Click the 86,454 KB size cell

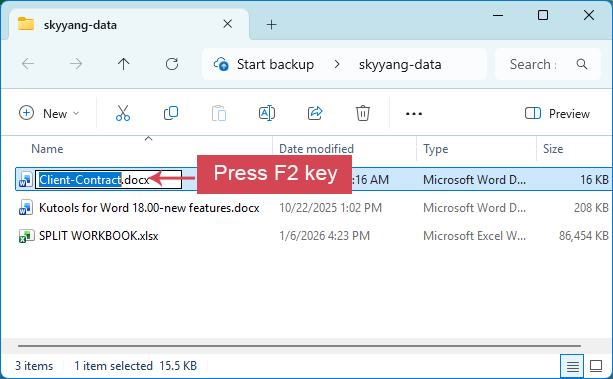[x=583, y=236]
